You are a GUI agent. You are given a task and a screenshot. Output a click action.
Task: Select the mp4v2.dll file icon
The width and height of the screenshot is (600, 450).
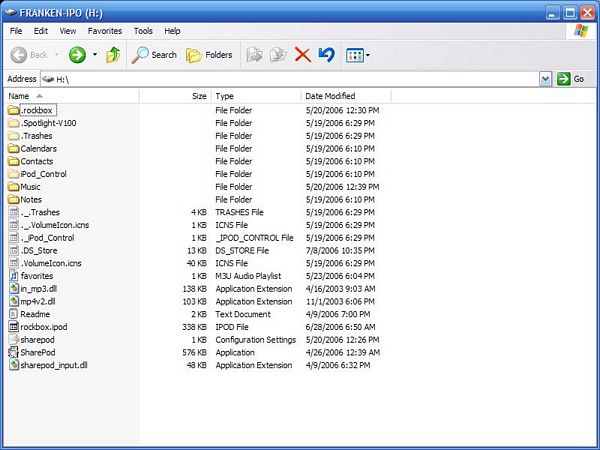point(14,302)
